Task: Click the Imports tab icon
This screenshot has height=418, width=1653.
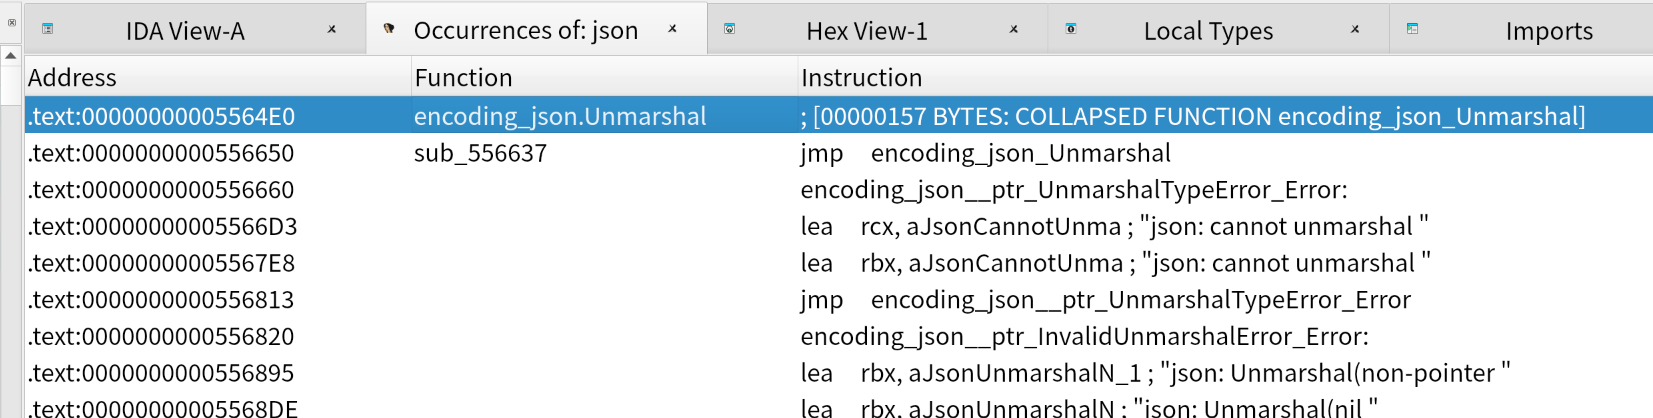Action: (1412, 29)
